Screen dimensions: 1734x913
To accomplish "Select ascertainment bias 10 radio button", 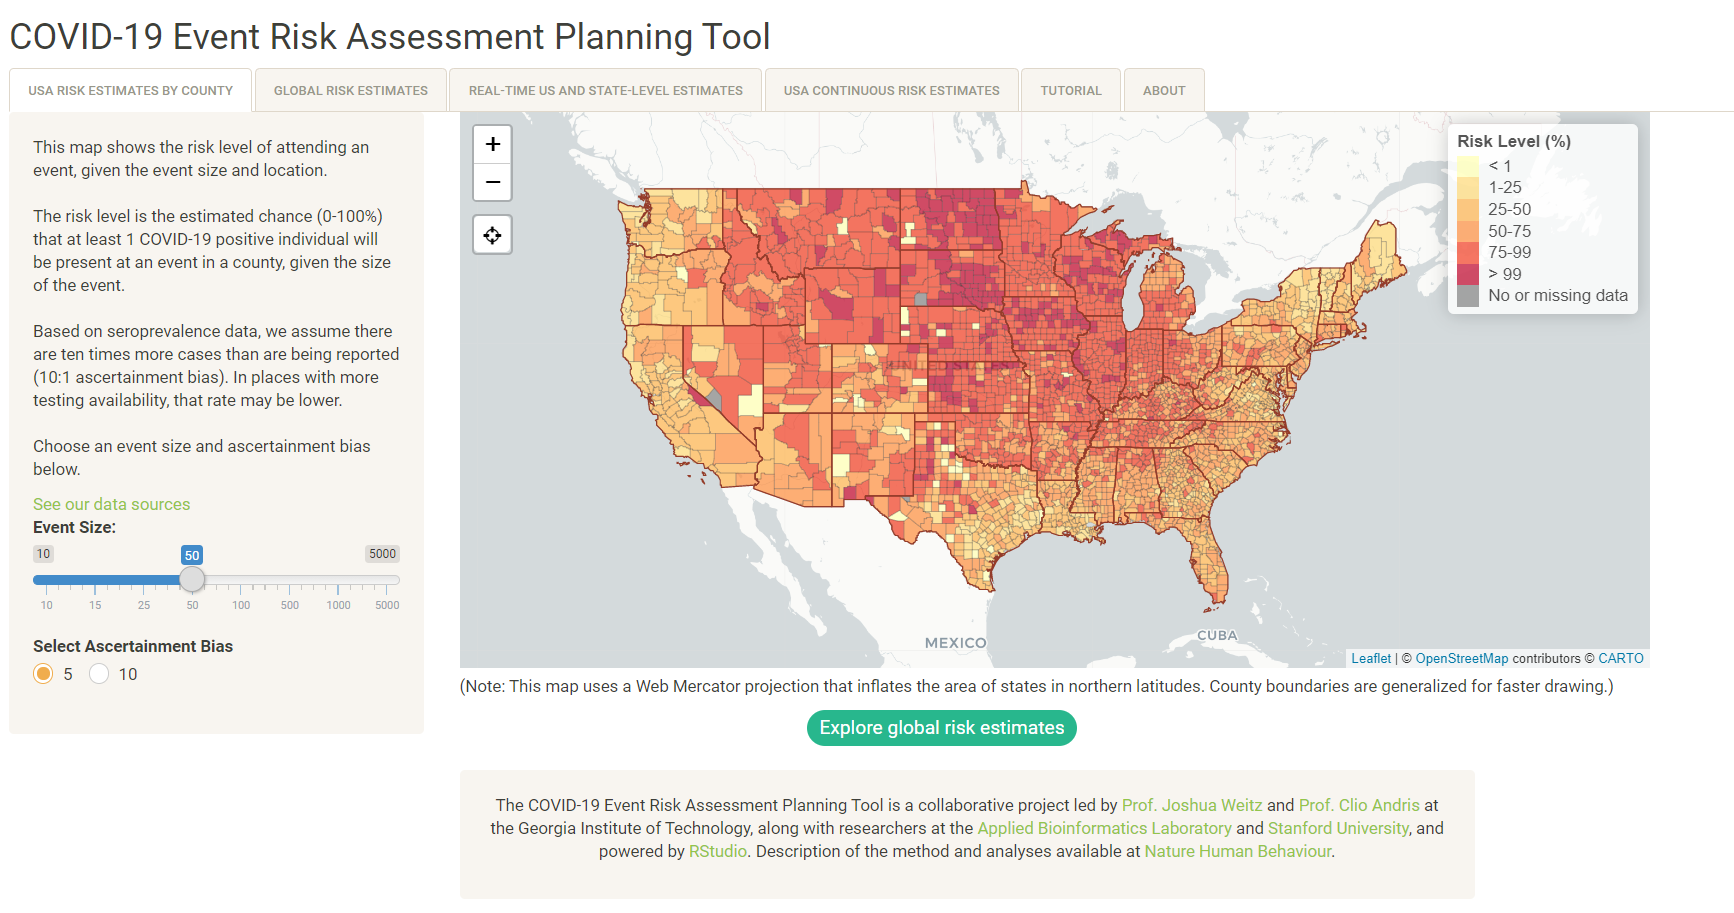I will [99, 674].
